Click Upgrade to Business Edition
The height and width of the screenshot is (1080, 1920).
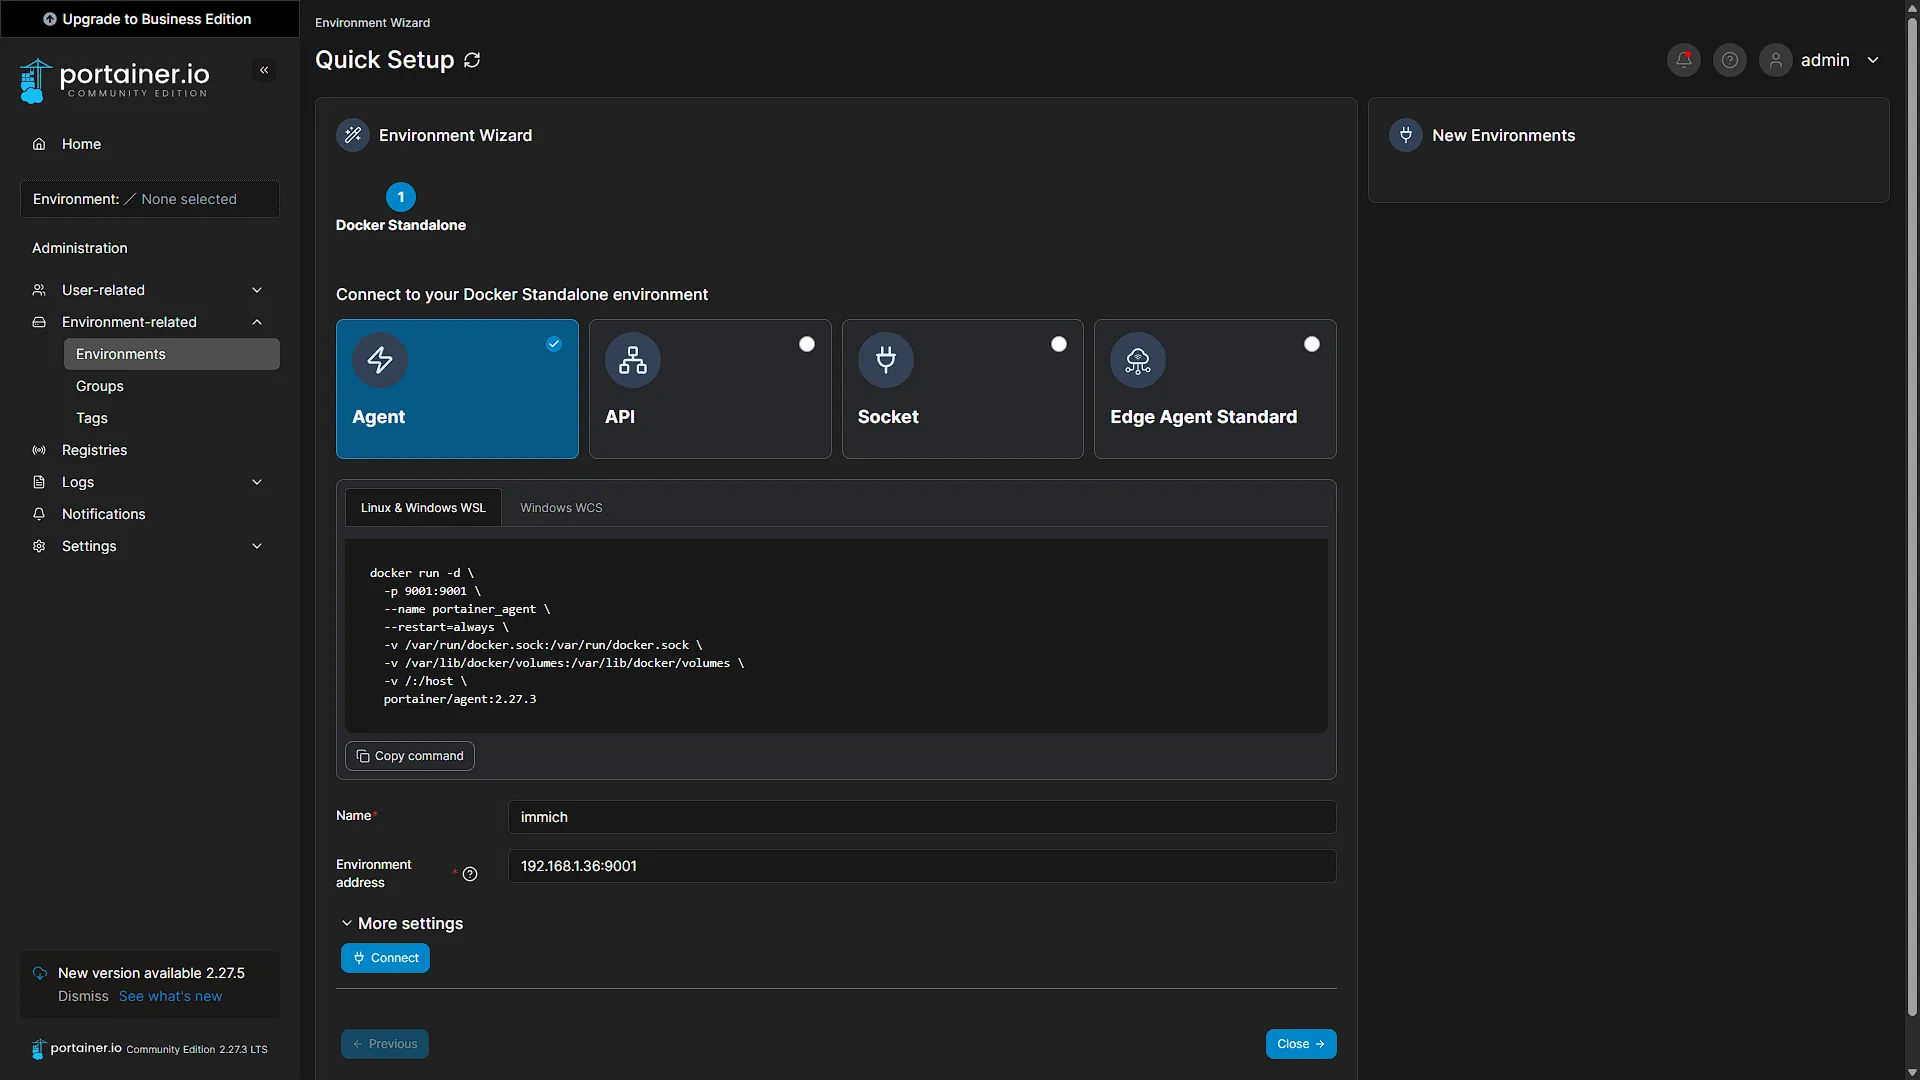point(150,19)
